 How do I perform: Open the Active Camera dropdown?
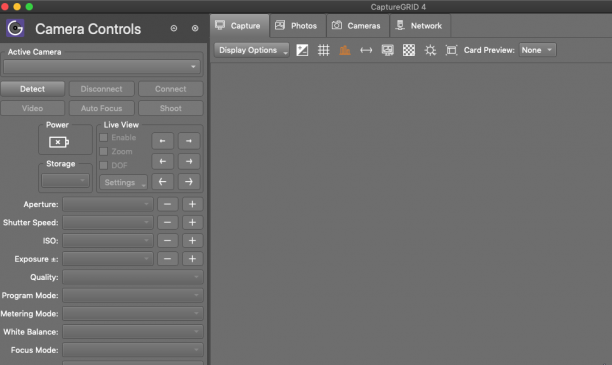coord(101,67)
